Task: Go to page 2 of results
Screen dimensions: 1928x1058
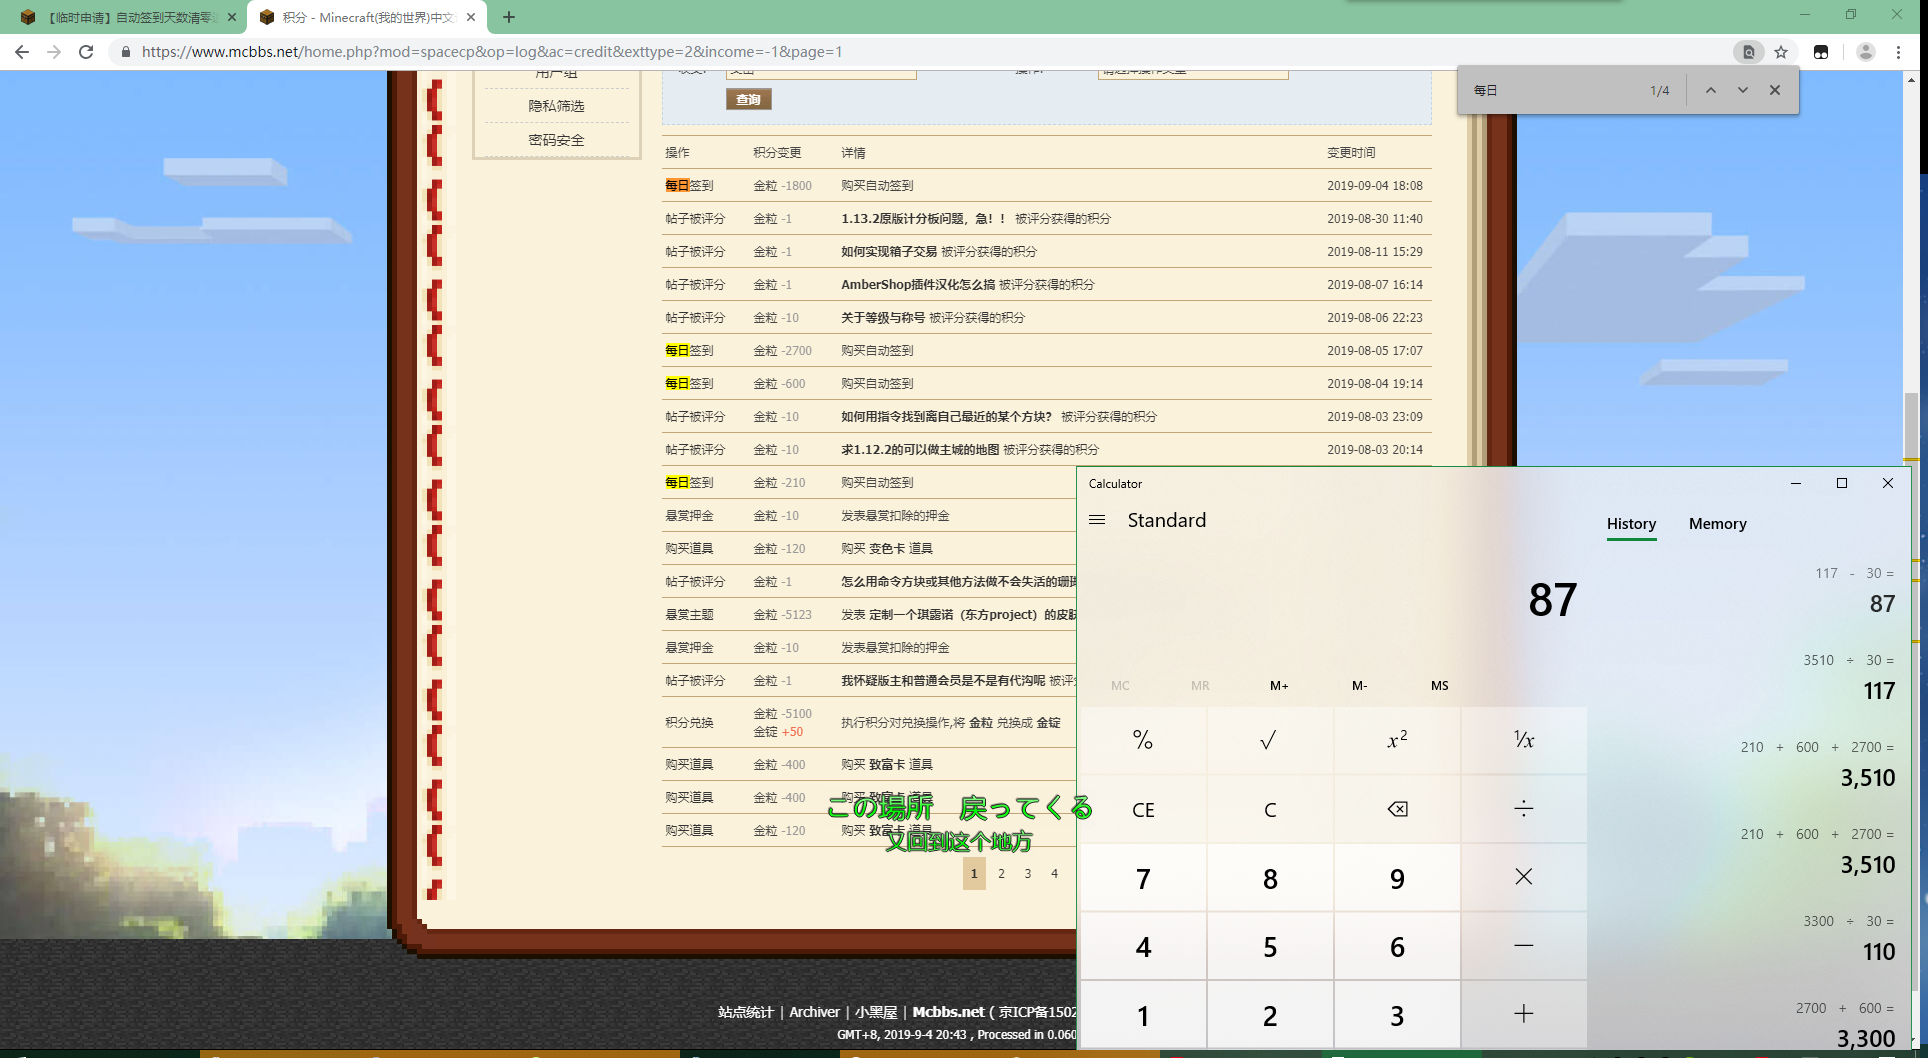Action: (1001, 873)
